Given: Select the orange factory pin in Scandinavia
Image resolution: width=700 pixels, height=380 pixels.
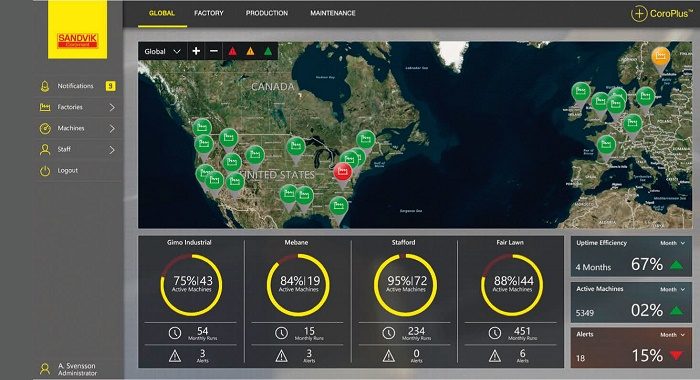Looking at the screenshot, I should tap(660, 57).
